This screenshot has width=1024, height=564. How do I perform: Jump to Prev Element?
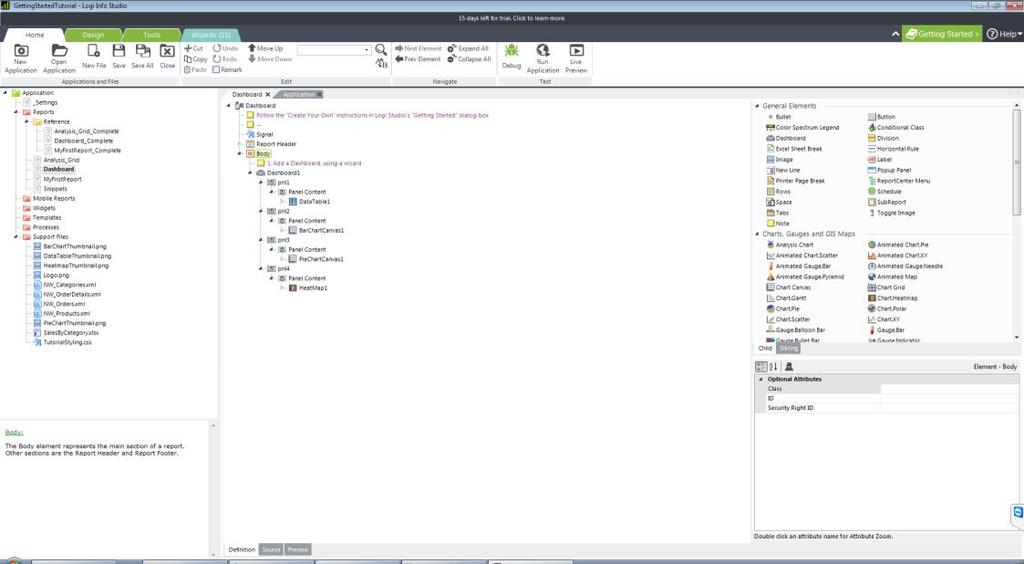[418, 59]
